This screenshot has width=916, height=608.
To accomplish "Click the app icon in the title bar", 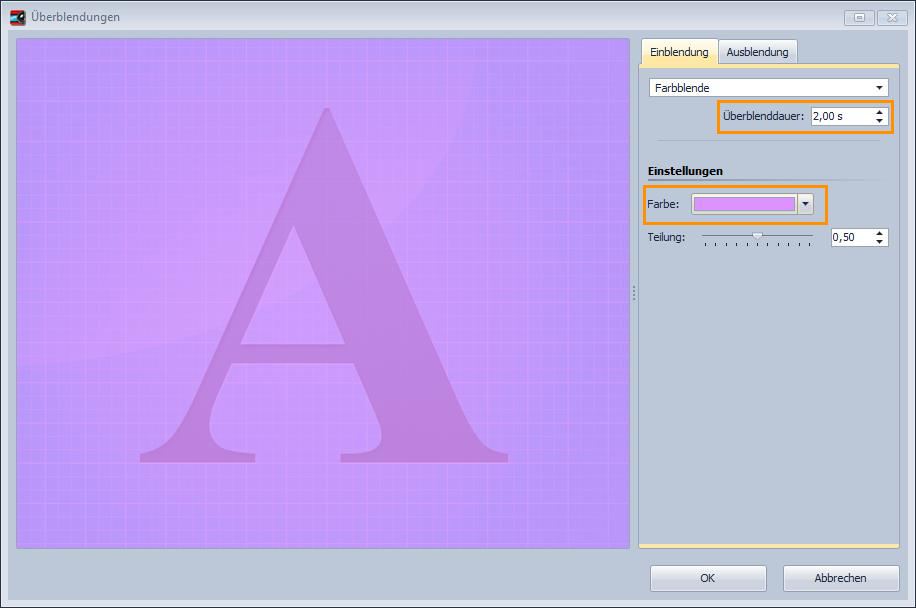I will click(x=17, y=17).
